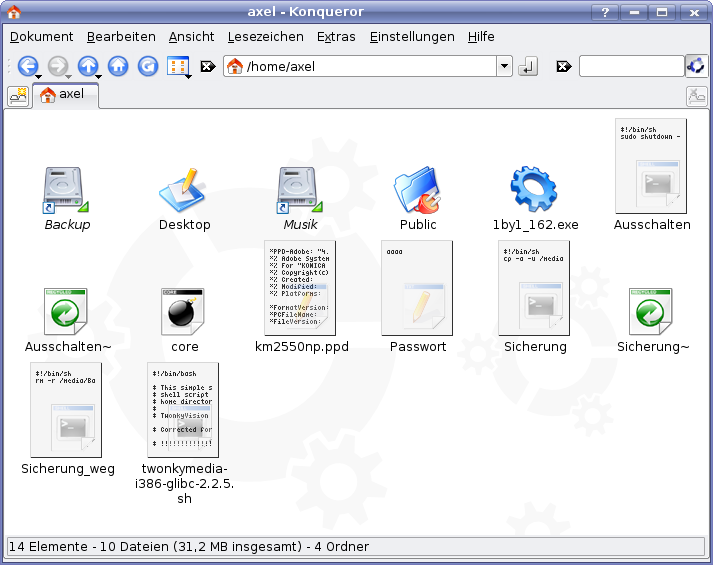Screen dimensions: 713x565
Task: Click the Backup label text
Action: click(x=67, y=225)
